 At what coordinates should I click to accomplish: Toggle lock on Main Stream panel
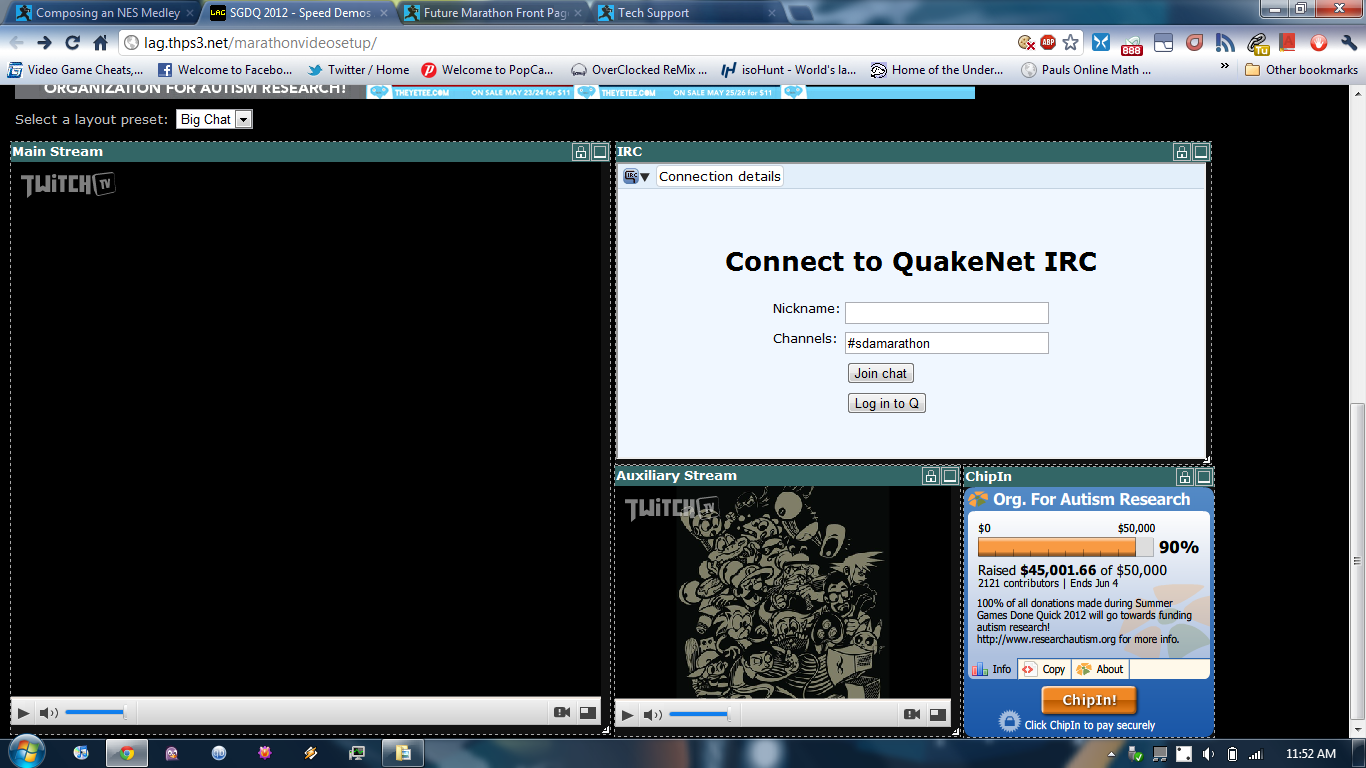pyautogui.click(x=580, y=153)
